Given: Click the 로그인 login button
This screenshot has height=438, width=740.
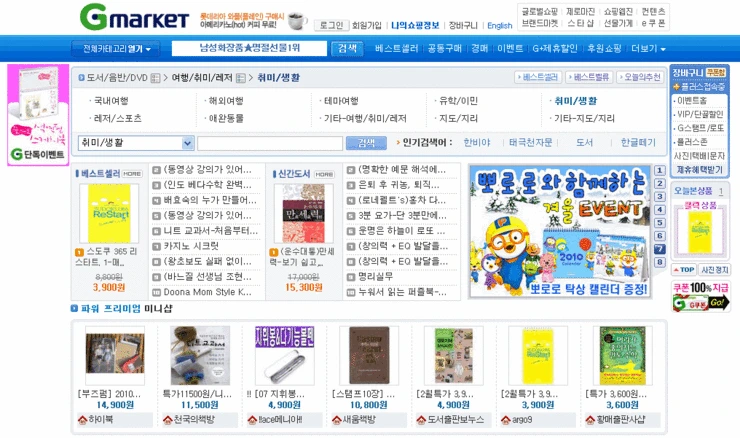Looking at the screenshot, I should pyautogui.click(x=331, y=25).
